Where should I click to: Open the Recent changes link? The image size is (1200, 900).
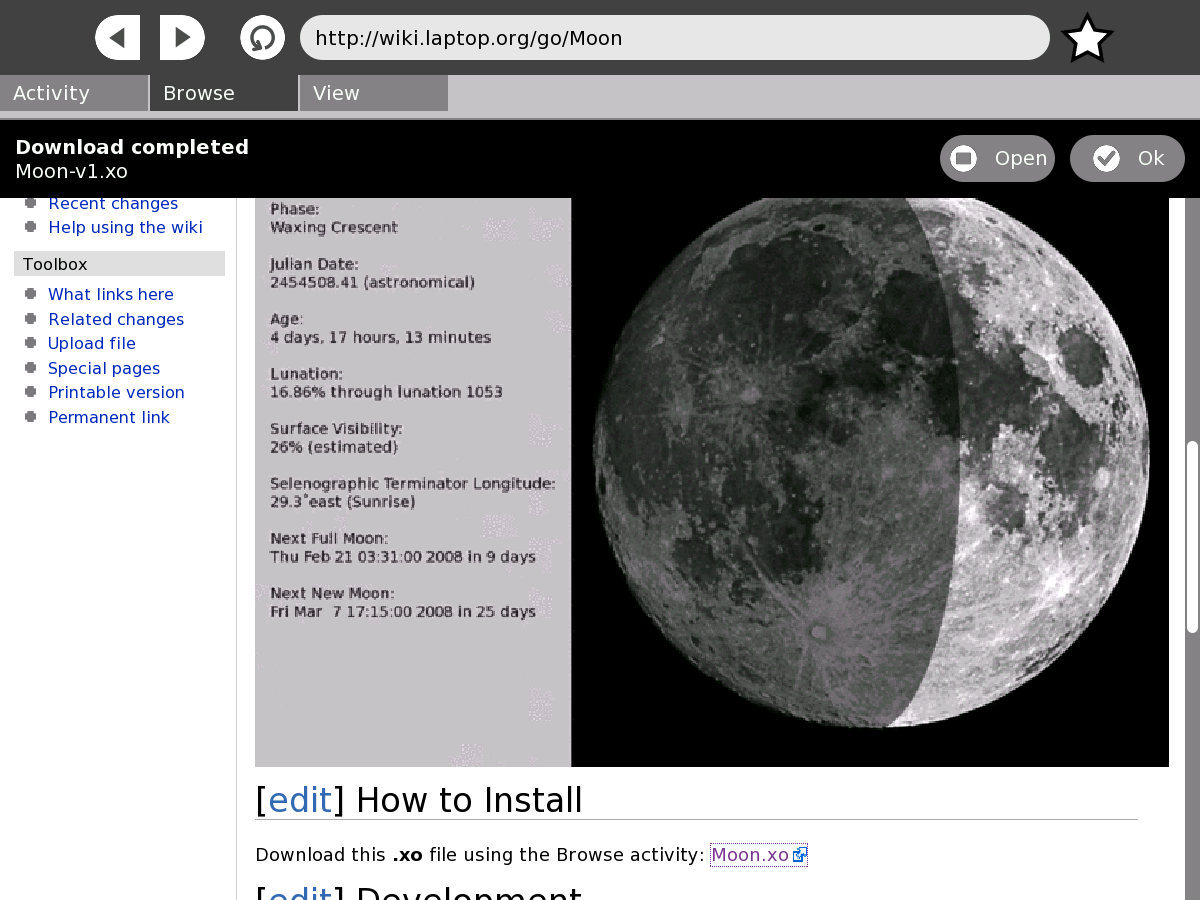point(113,204)
